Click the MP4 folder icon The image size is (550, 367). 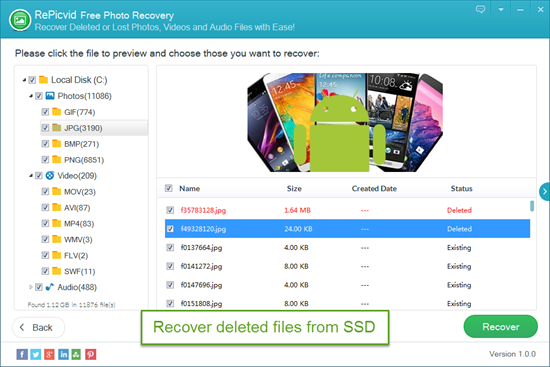click(56, 223)
